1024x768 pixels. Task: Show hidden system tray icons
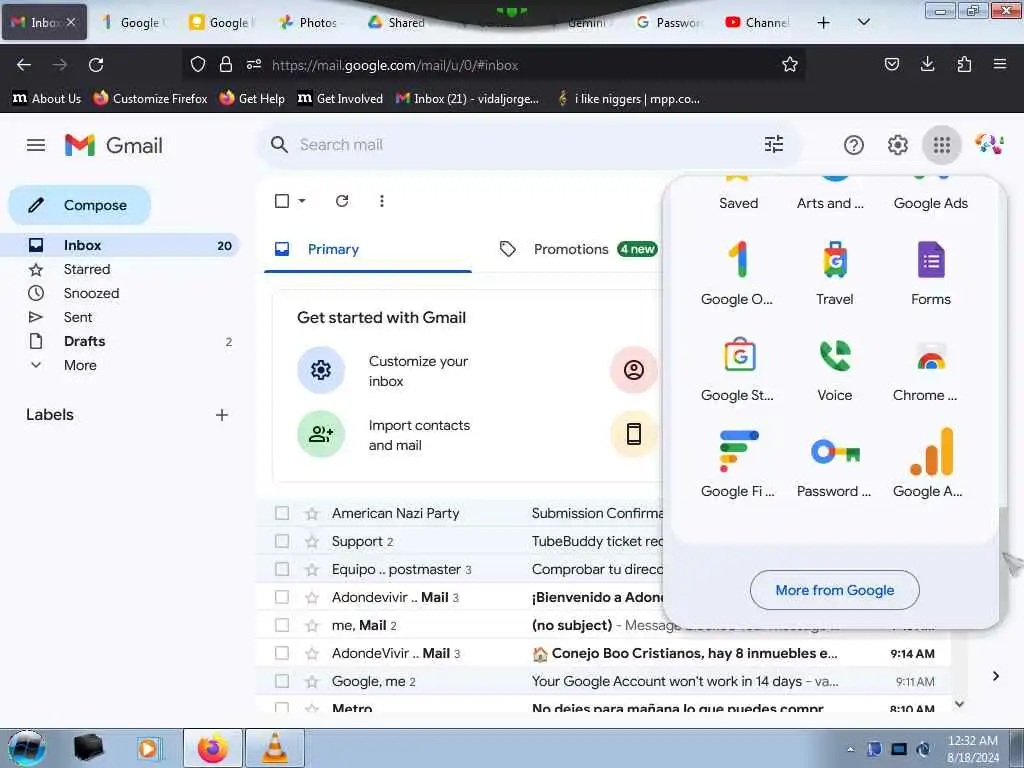click(x=850, y=749)
